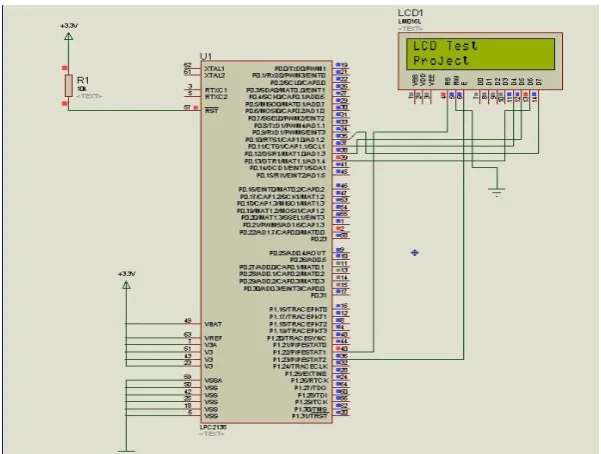Viewport: 601px width, 454px height.
Task: Click the ground symbol below the LCD
Action: coord(497,191)
